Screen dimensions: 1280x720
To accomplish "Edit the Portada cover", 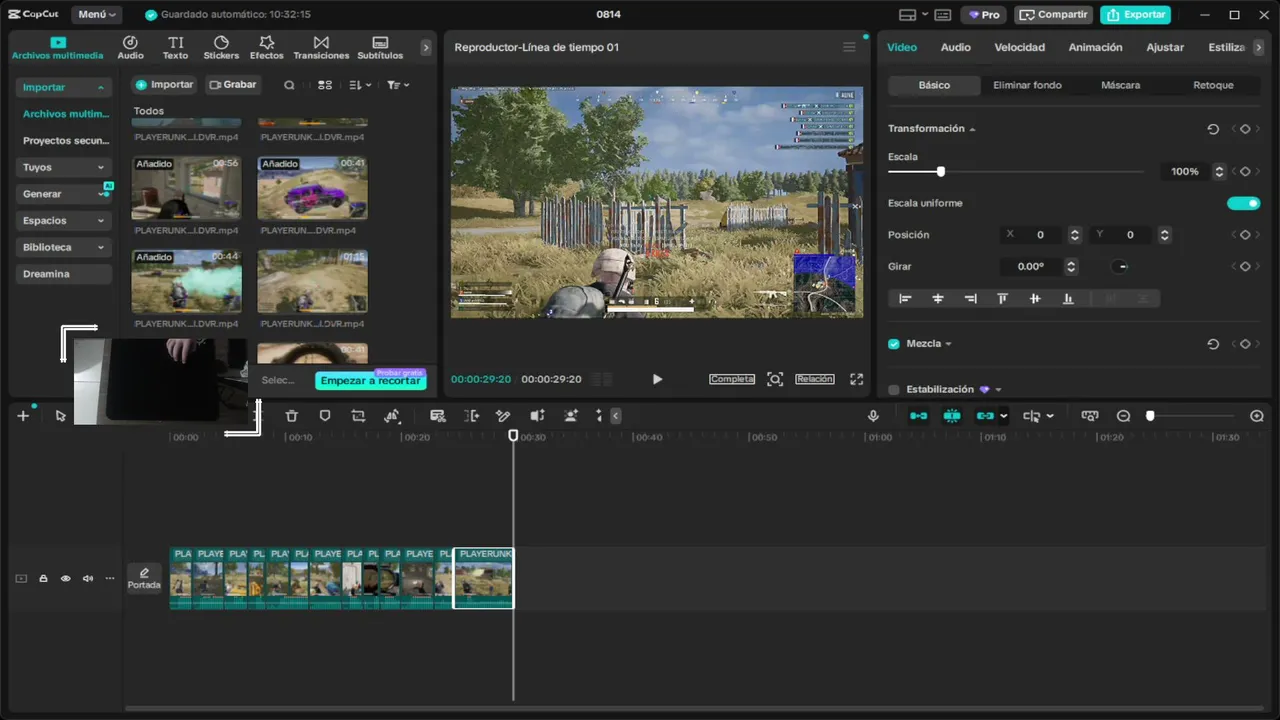I will 144,578.
